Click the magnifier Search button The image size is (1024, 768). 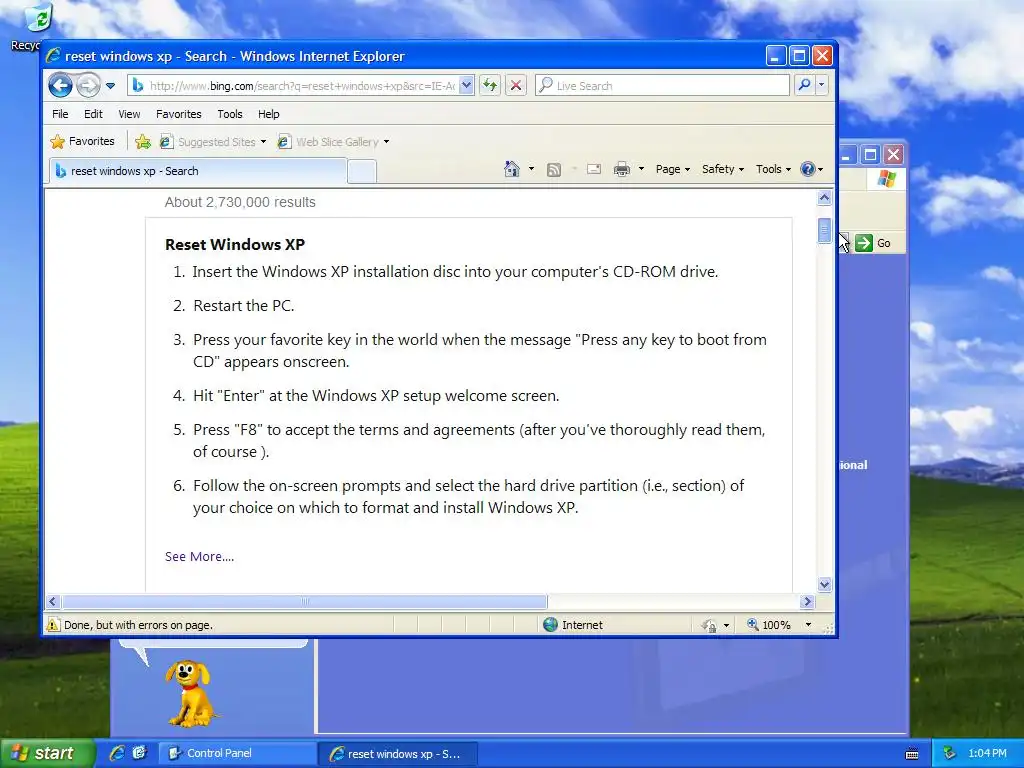pyautogui.click(x=805, y=86)
